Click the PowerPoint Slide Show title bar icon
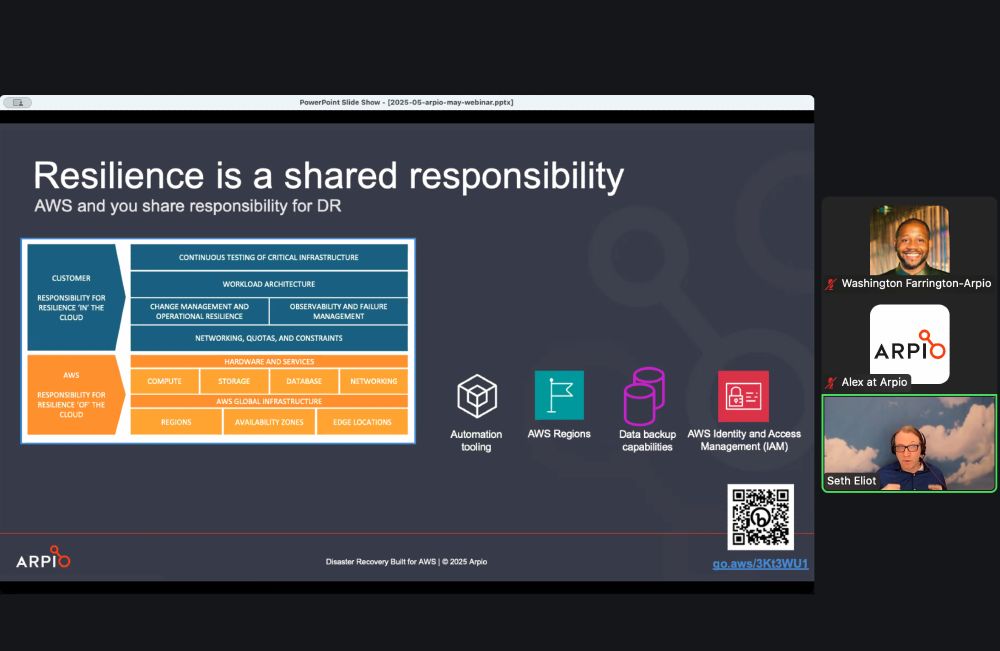 [x=18, y=102]
